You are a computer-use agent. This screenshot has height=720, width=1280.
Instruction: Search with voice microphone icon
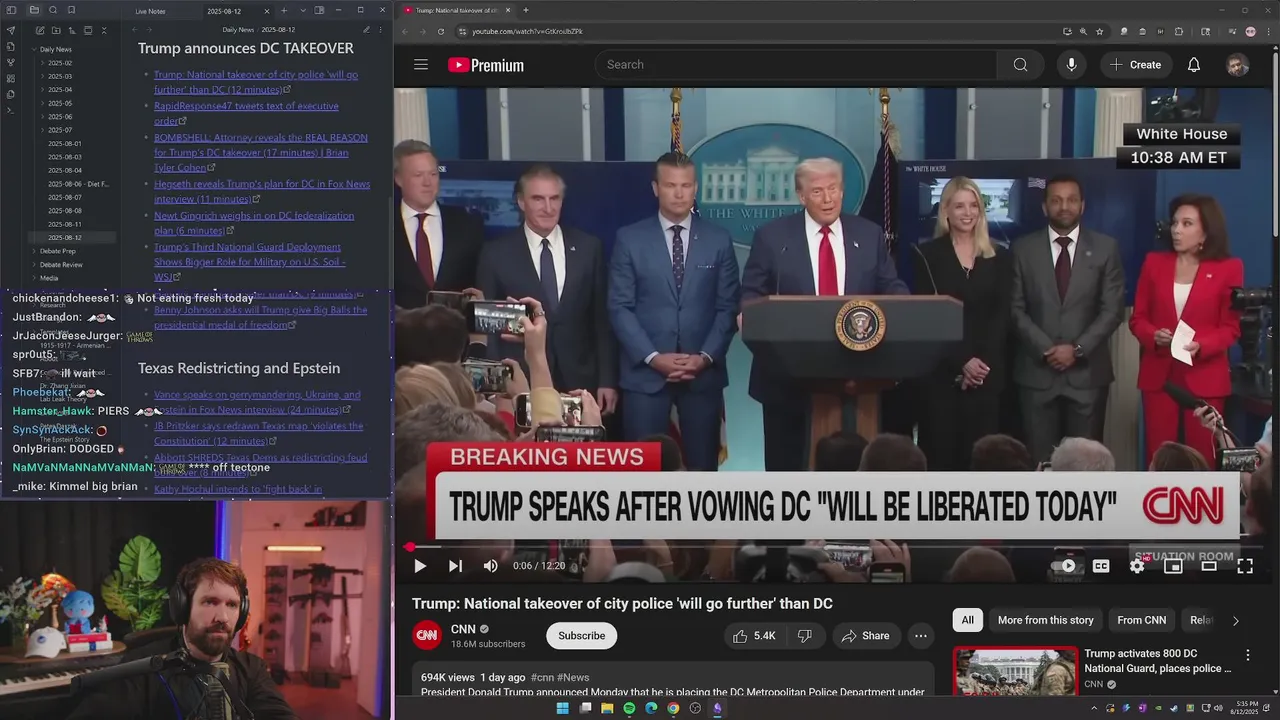1071,65
